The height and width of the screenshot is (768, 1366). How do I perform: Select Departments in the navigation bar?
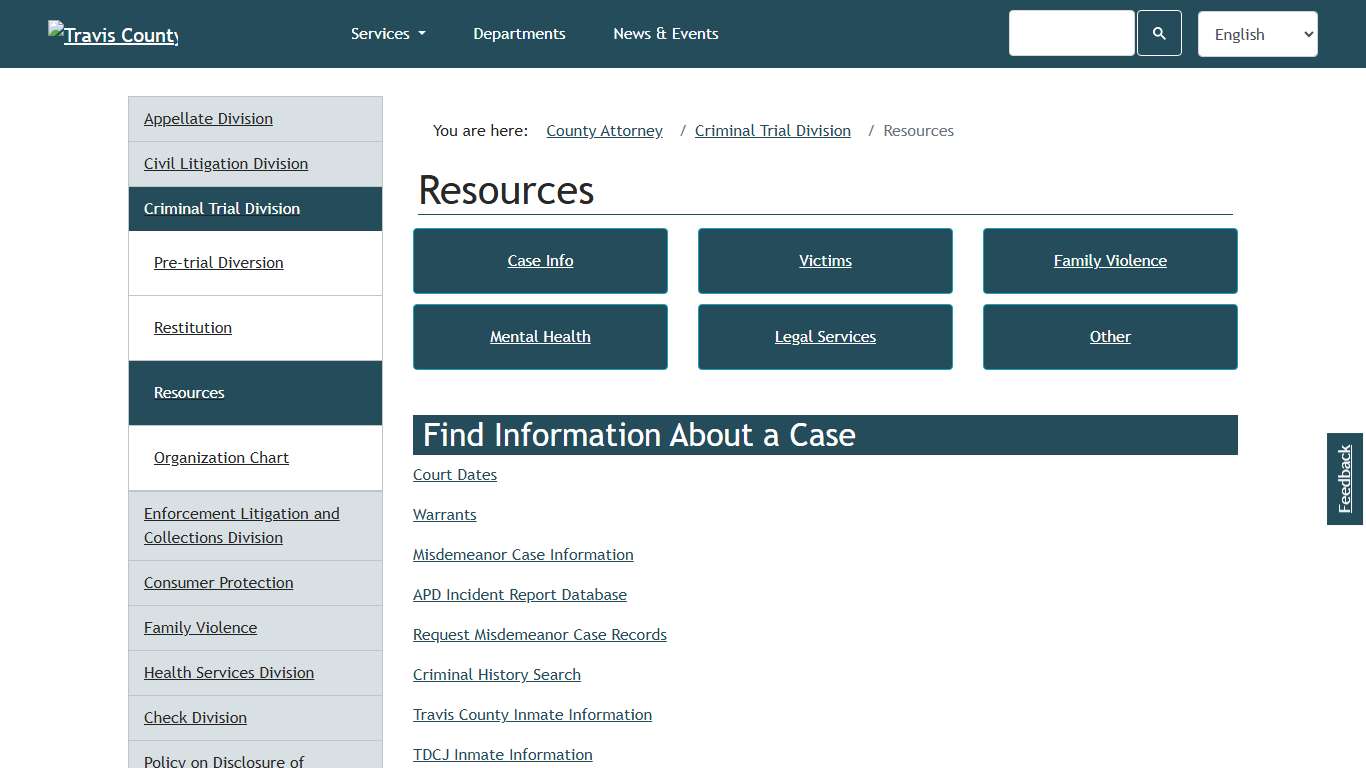point(519,33)
